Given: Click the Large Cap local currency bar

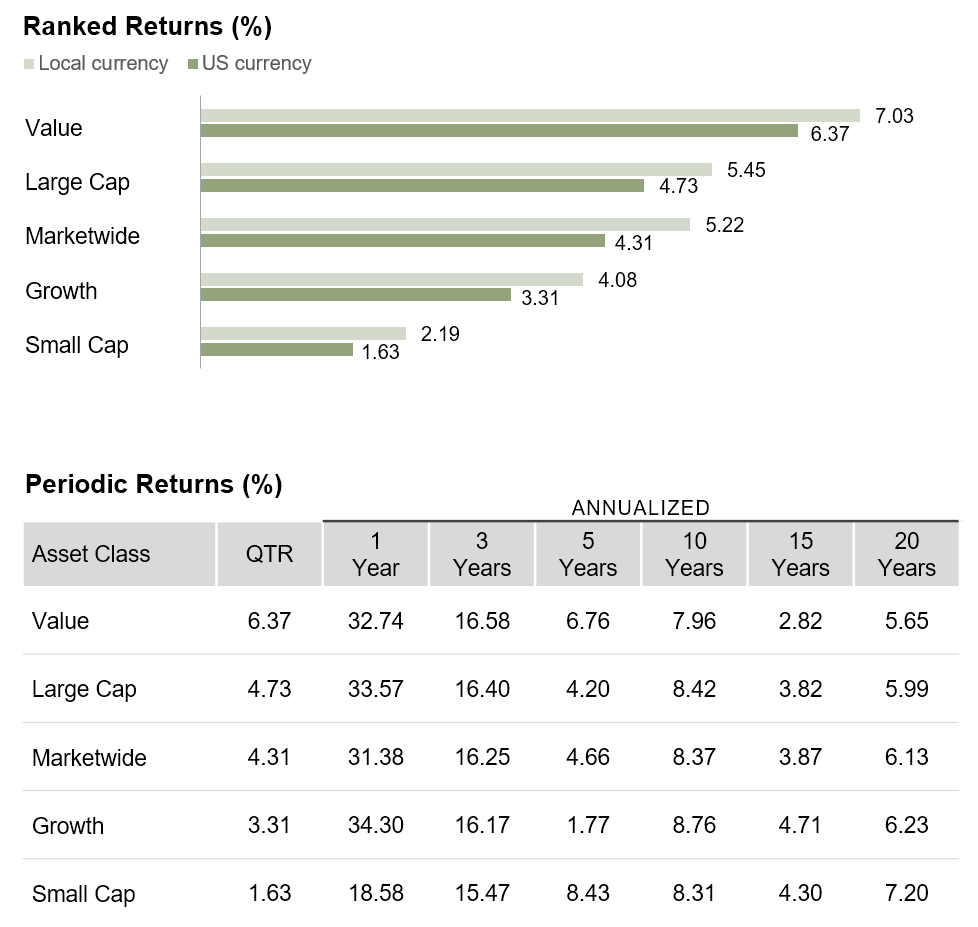Looking at the screenshot, I should (x=456, y=169).
